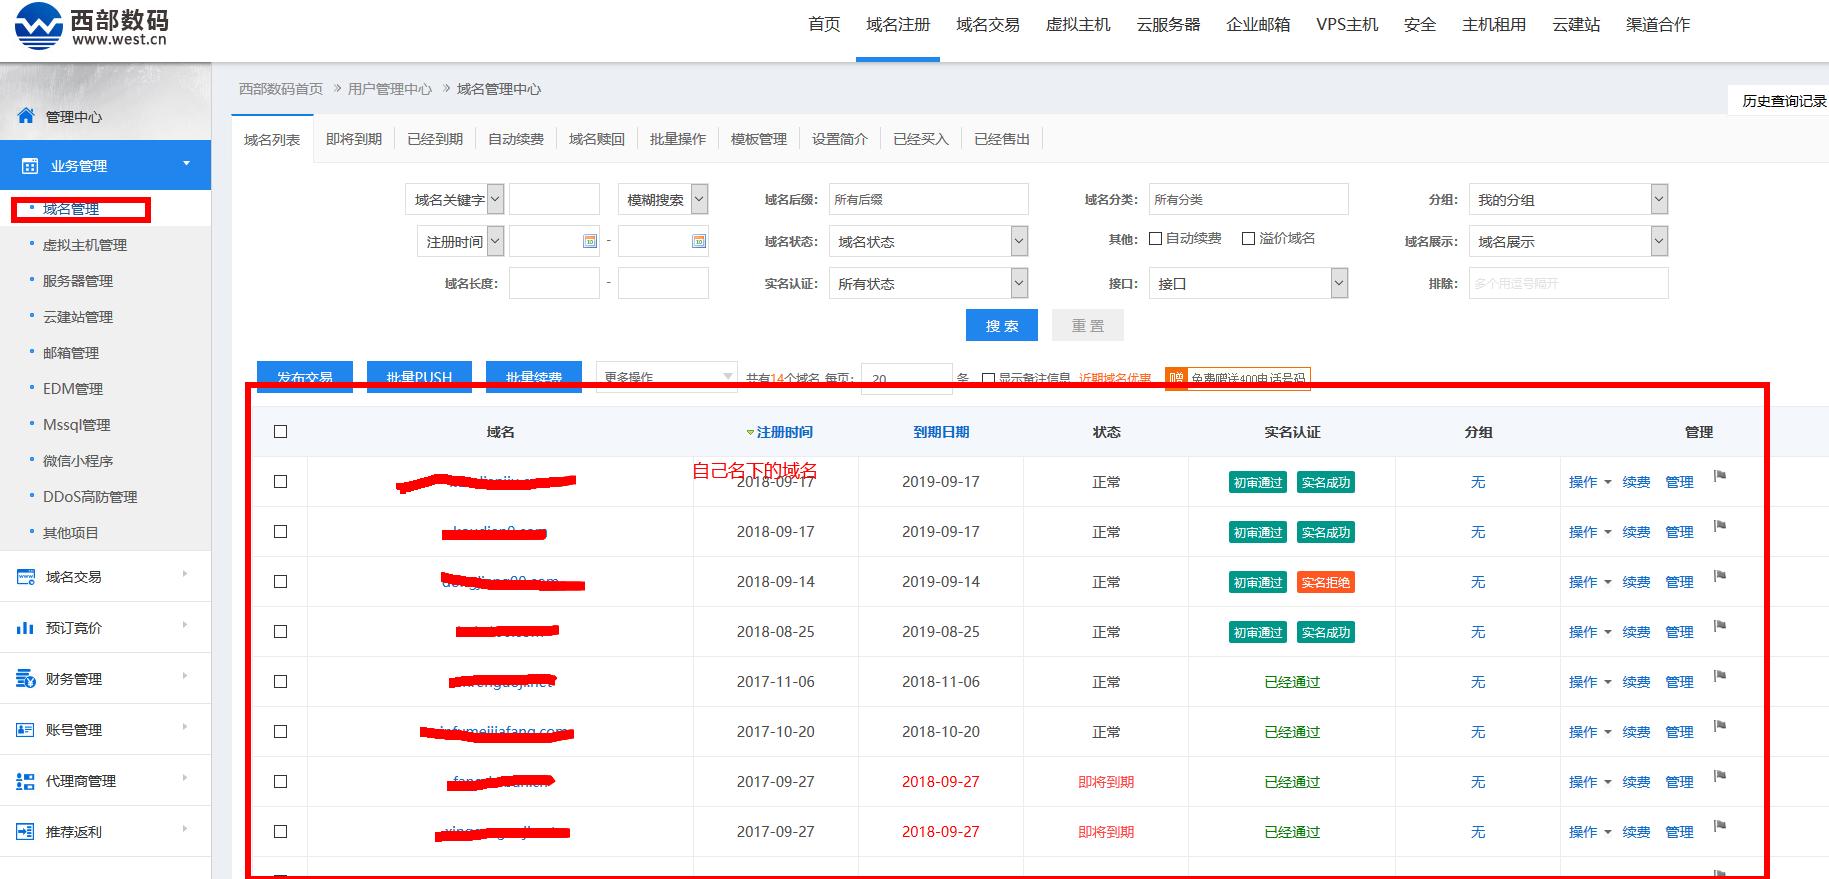Click the 推荐返利 sidebar icon
Image resolution: width=1829 pixels, height=879 pixels.
[26, 832]
